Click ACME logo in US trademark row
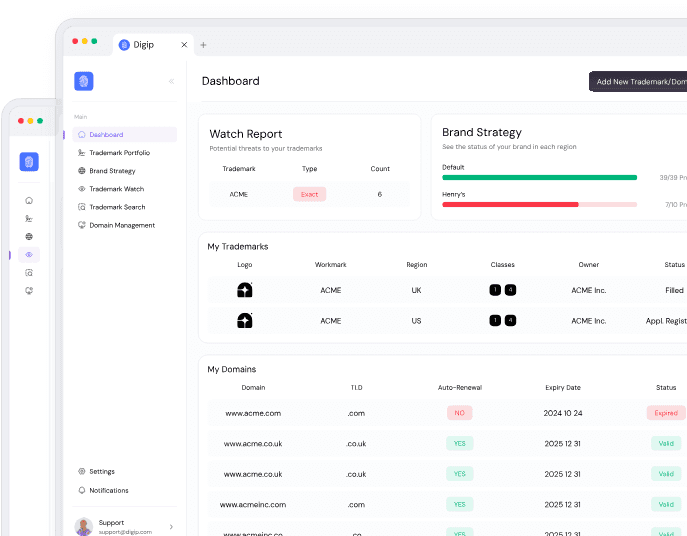 244,321
